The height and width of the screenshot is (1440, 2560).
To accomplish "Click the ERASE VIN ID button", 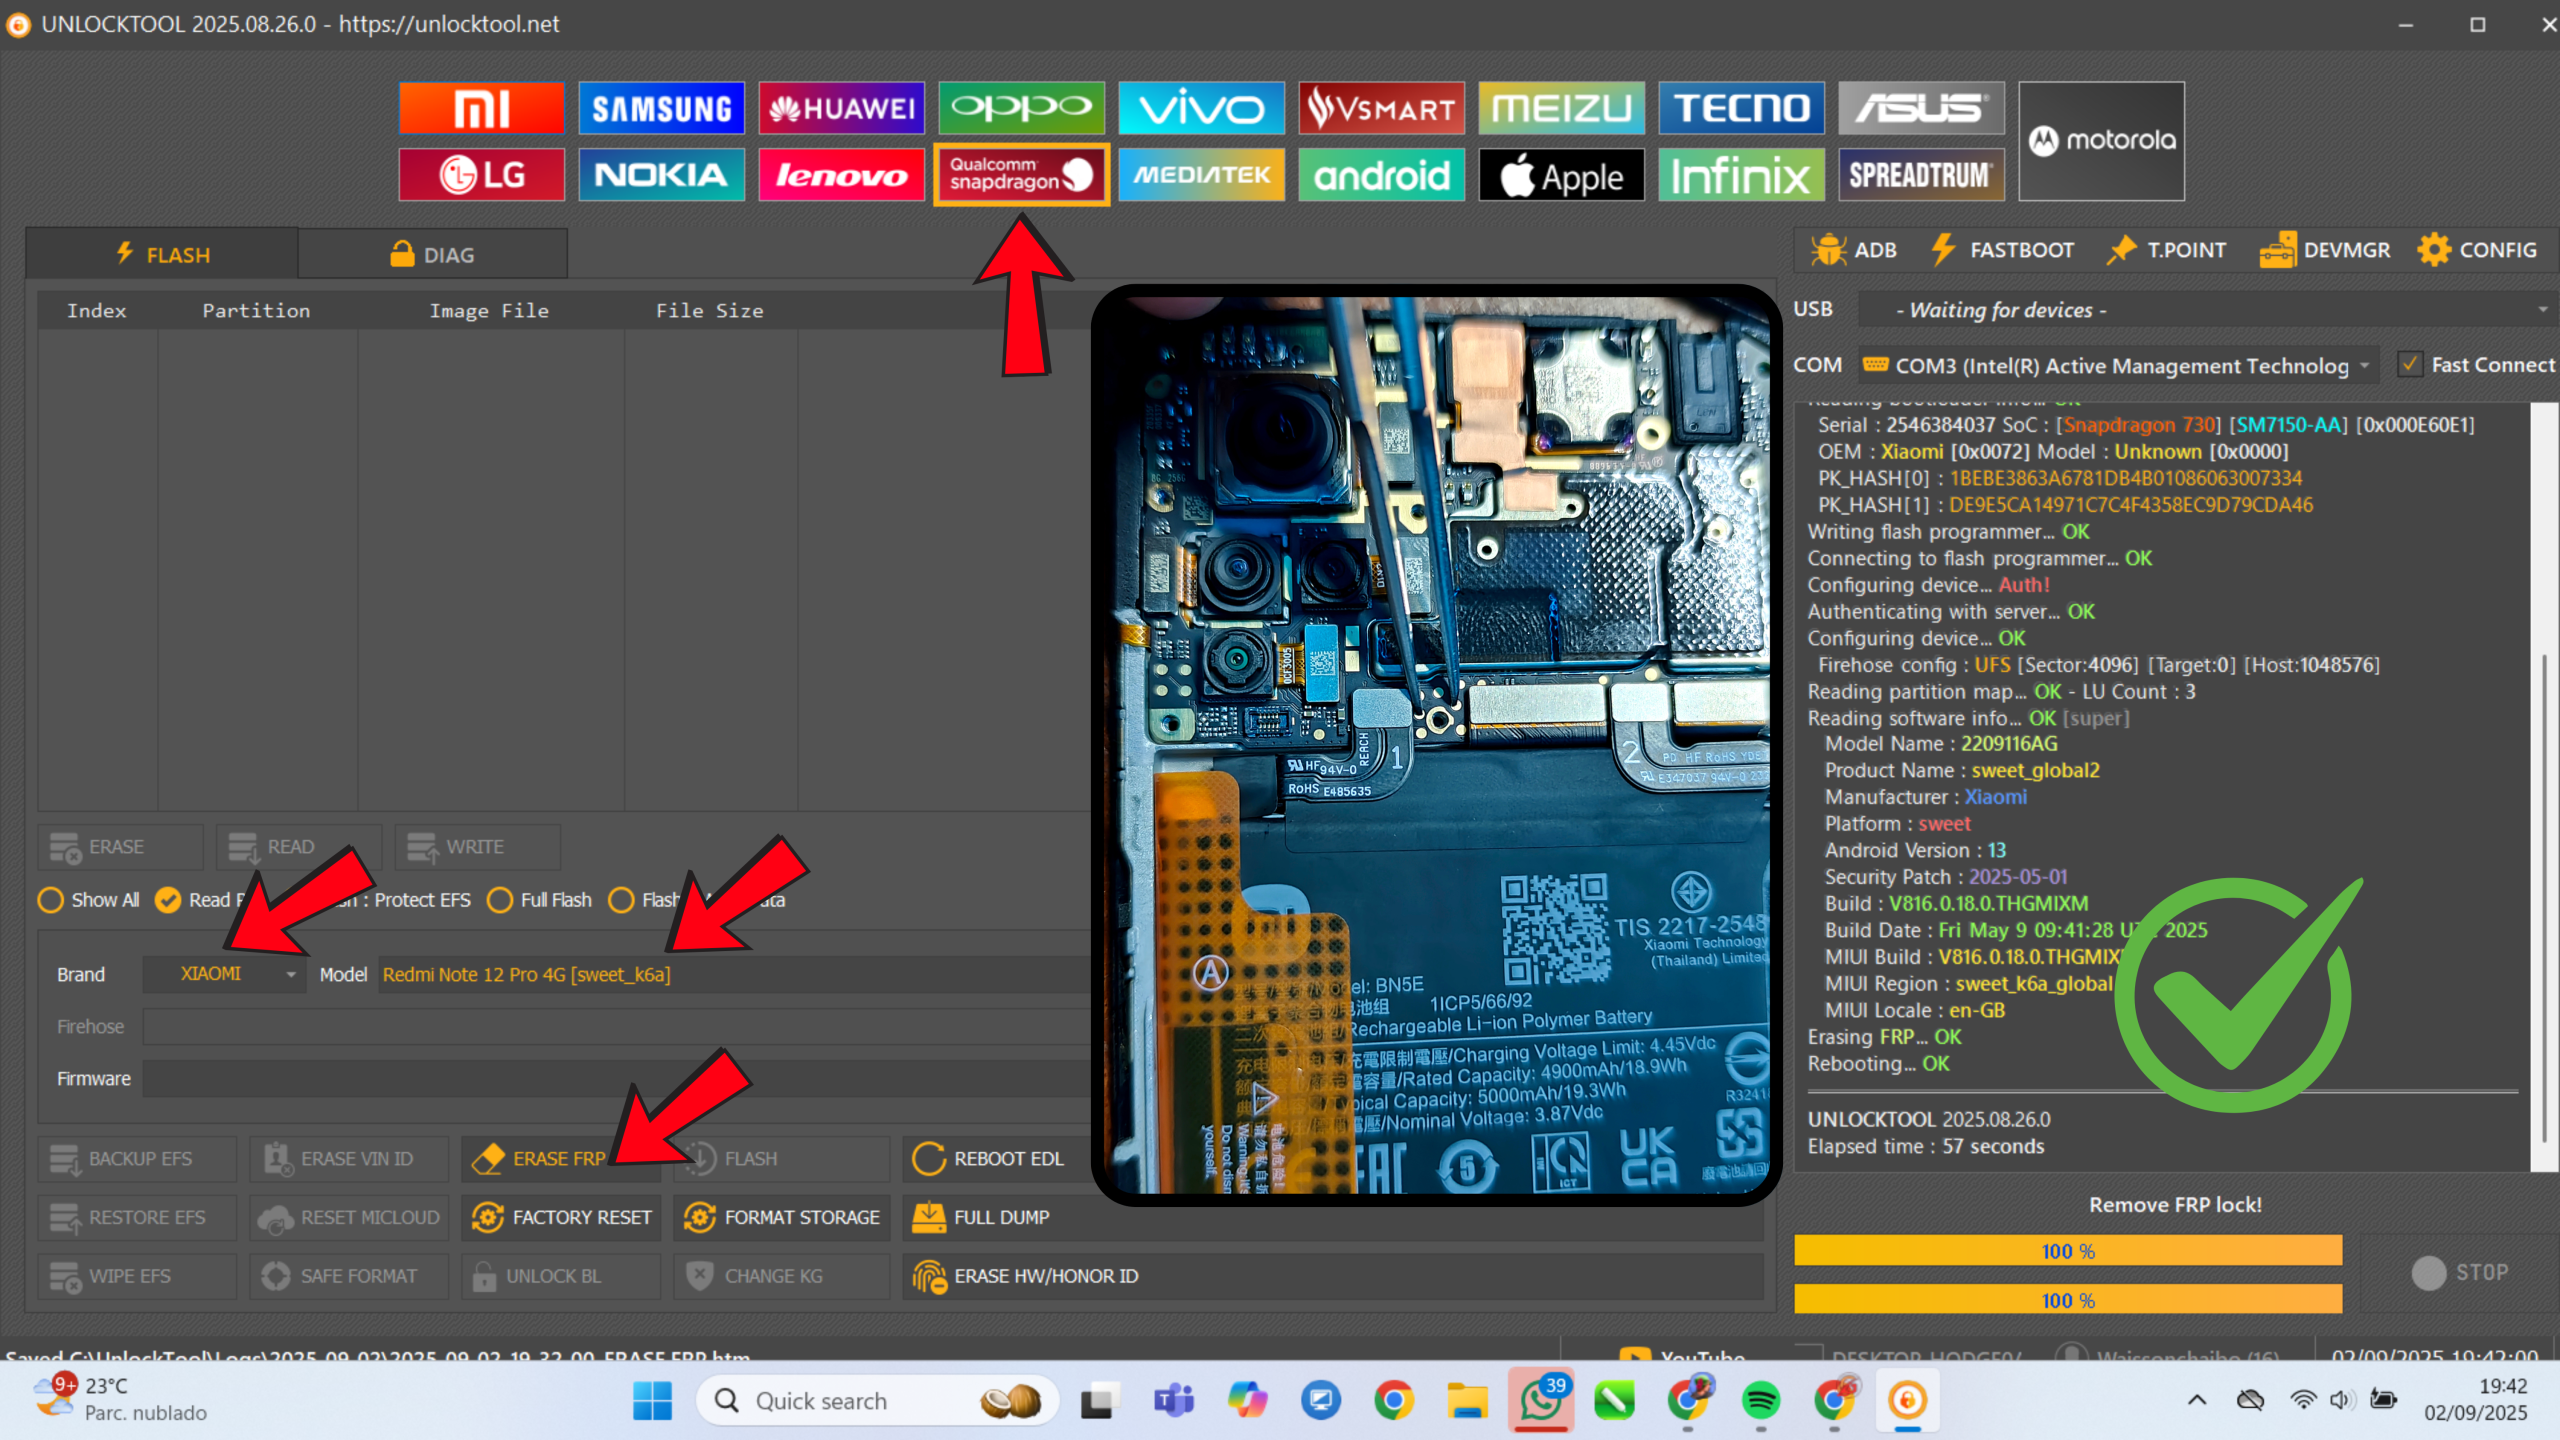I will pos(349,1158).
